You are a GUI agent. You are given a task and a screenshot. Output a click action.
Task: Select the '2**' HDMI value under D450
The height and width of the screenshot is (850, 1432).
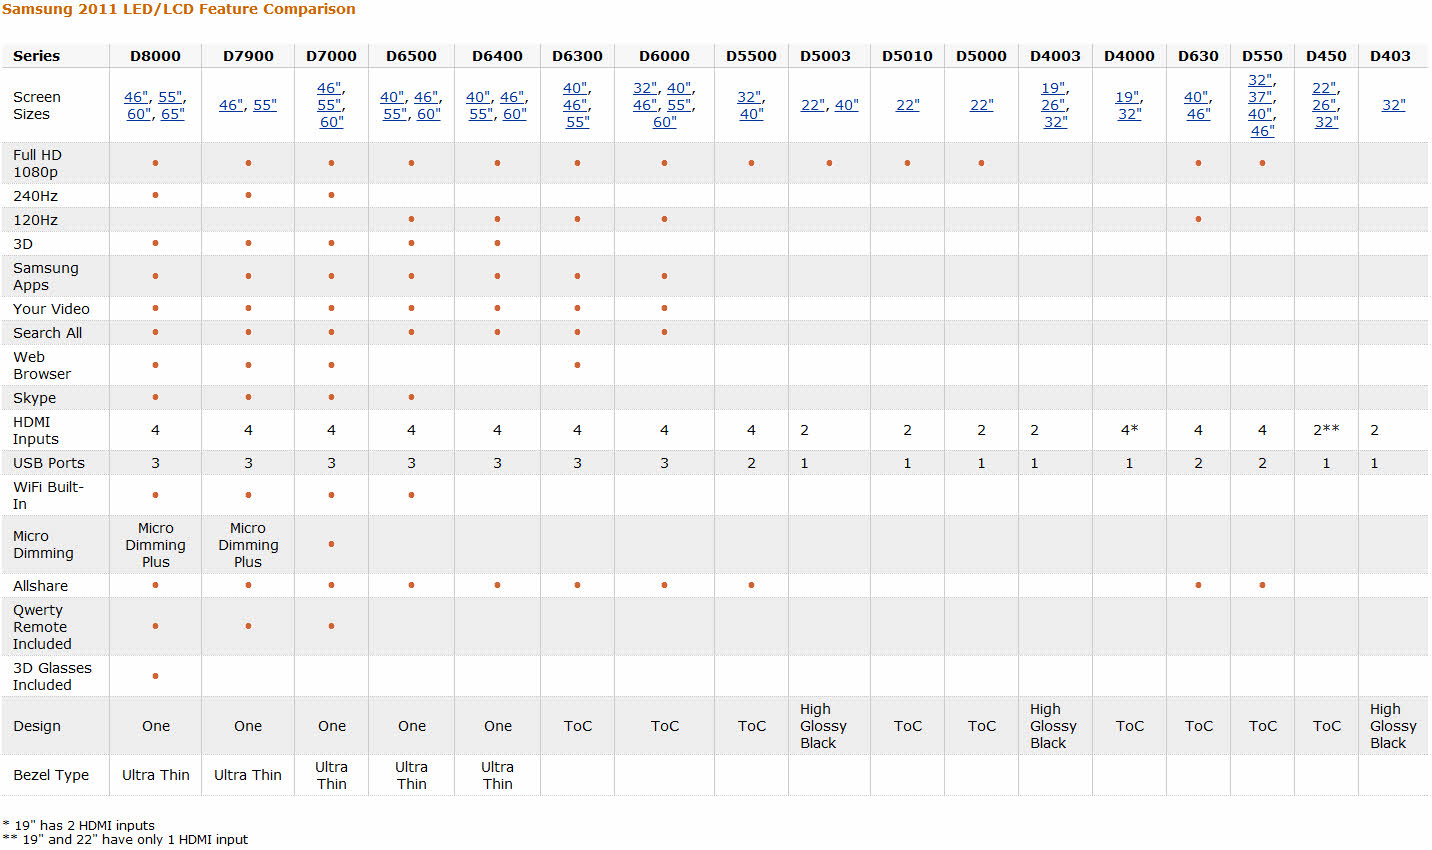tap(1326, 430)
